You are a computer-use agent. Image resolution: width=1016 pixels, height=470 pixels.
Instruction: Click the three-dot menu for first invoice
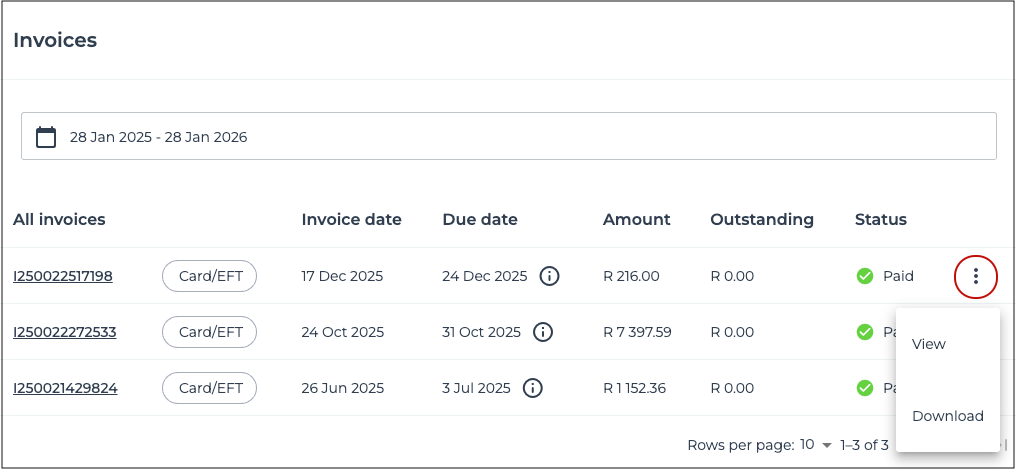pos(976,276)
